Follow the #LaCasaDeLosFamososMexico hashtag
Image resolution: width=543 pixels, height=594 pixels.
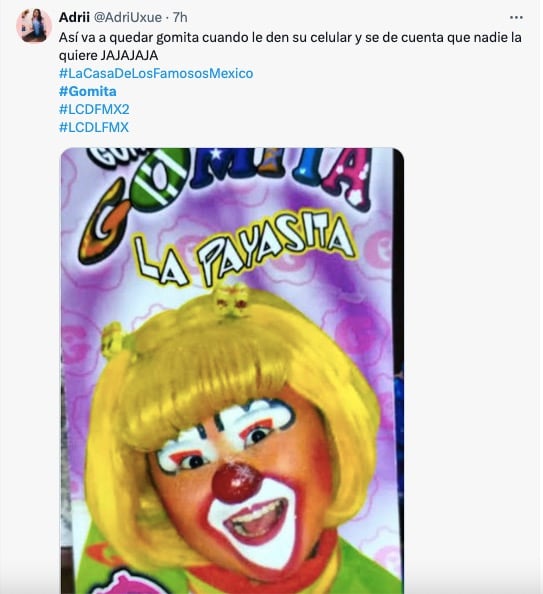click(x=156, y=73)
